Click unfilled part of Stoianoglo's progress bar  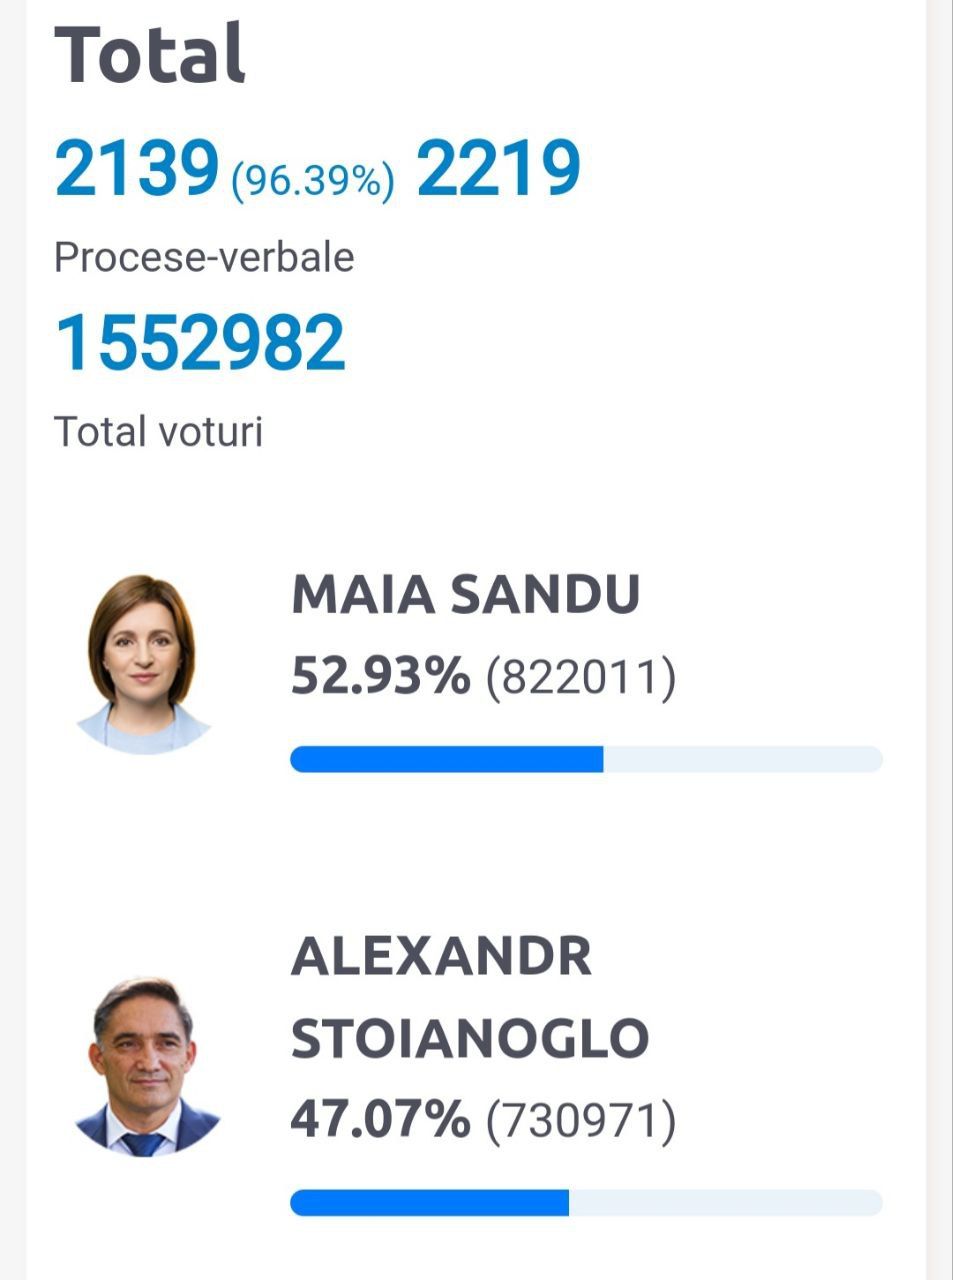(x=726, y=1202)
